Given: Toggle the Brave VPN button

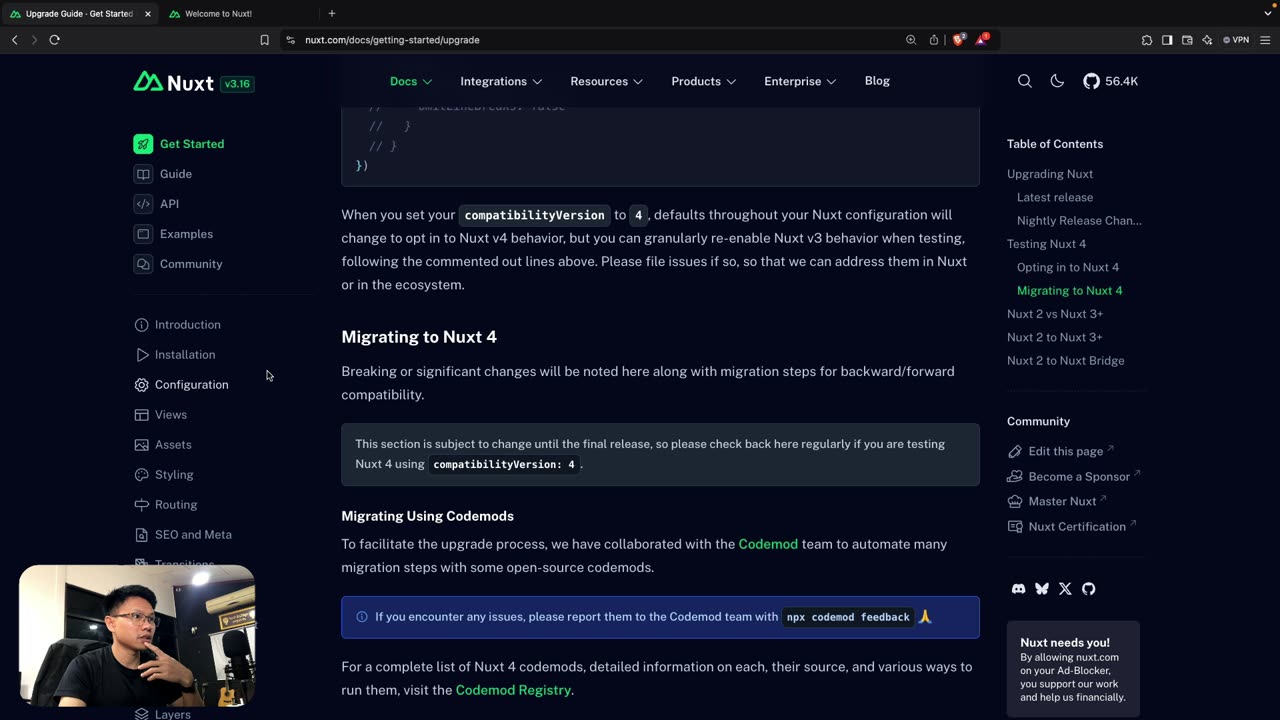Looking at the screenshot, I should click(1236, 40).
